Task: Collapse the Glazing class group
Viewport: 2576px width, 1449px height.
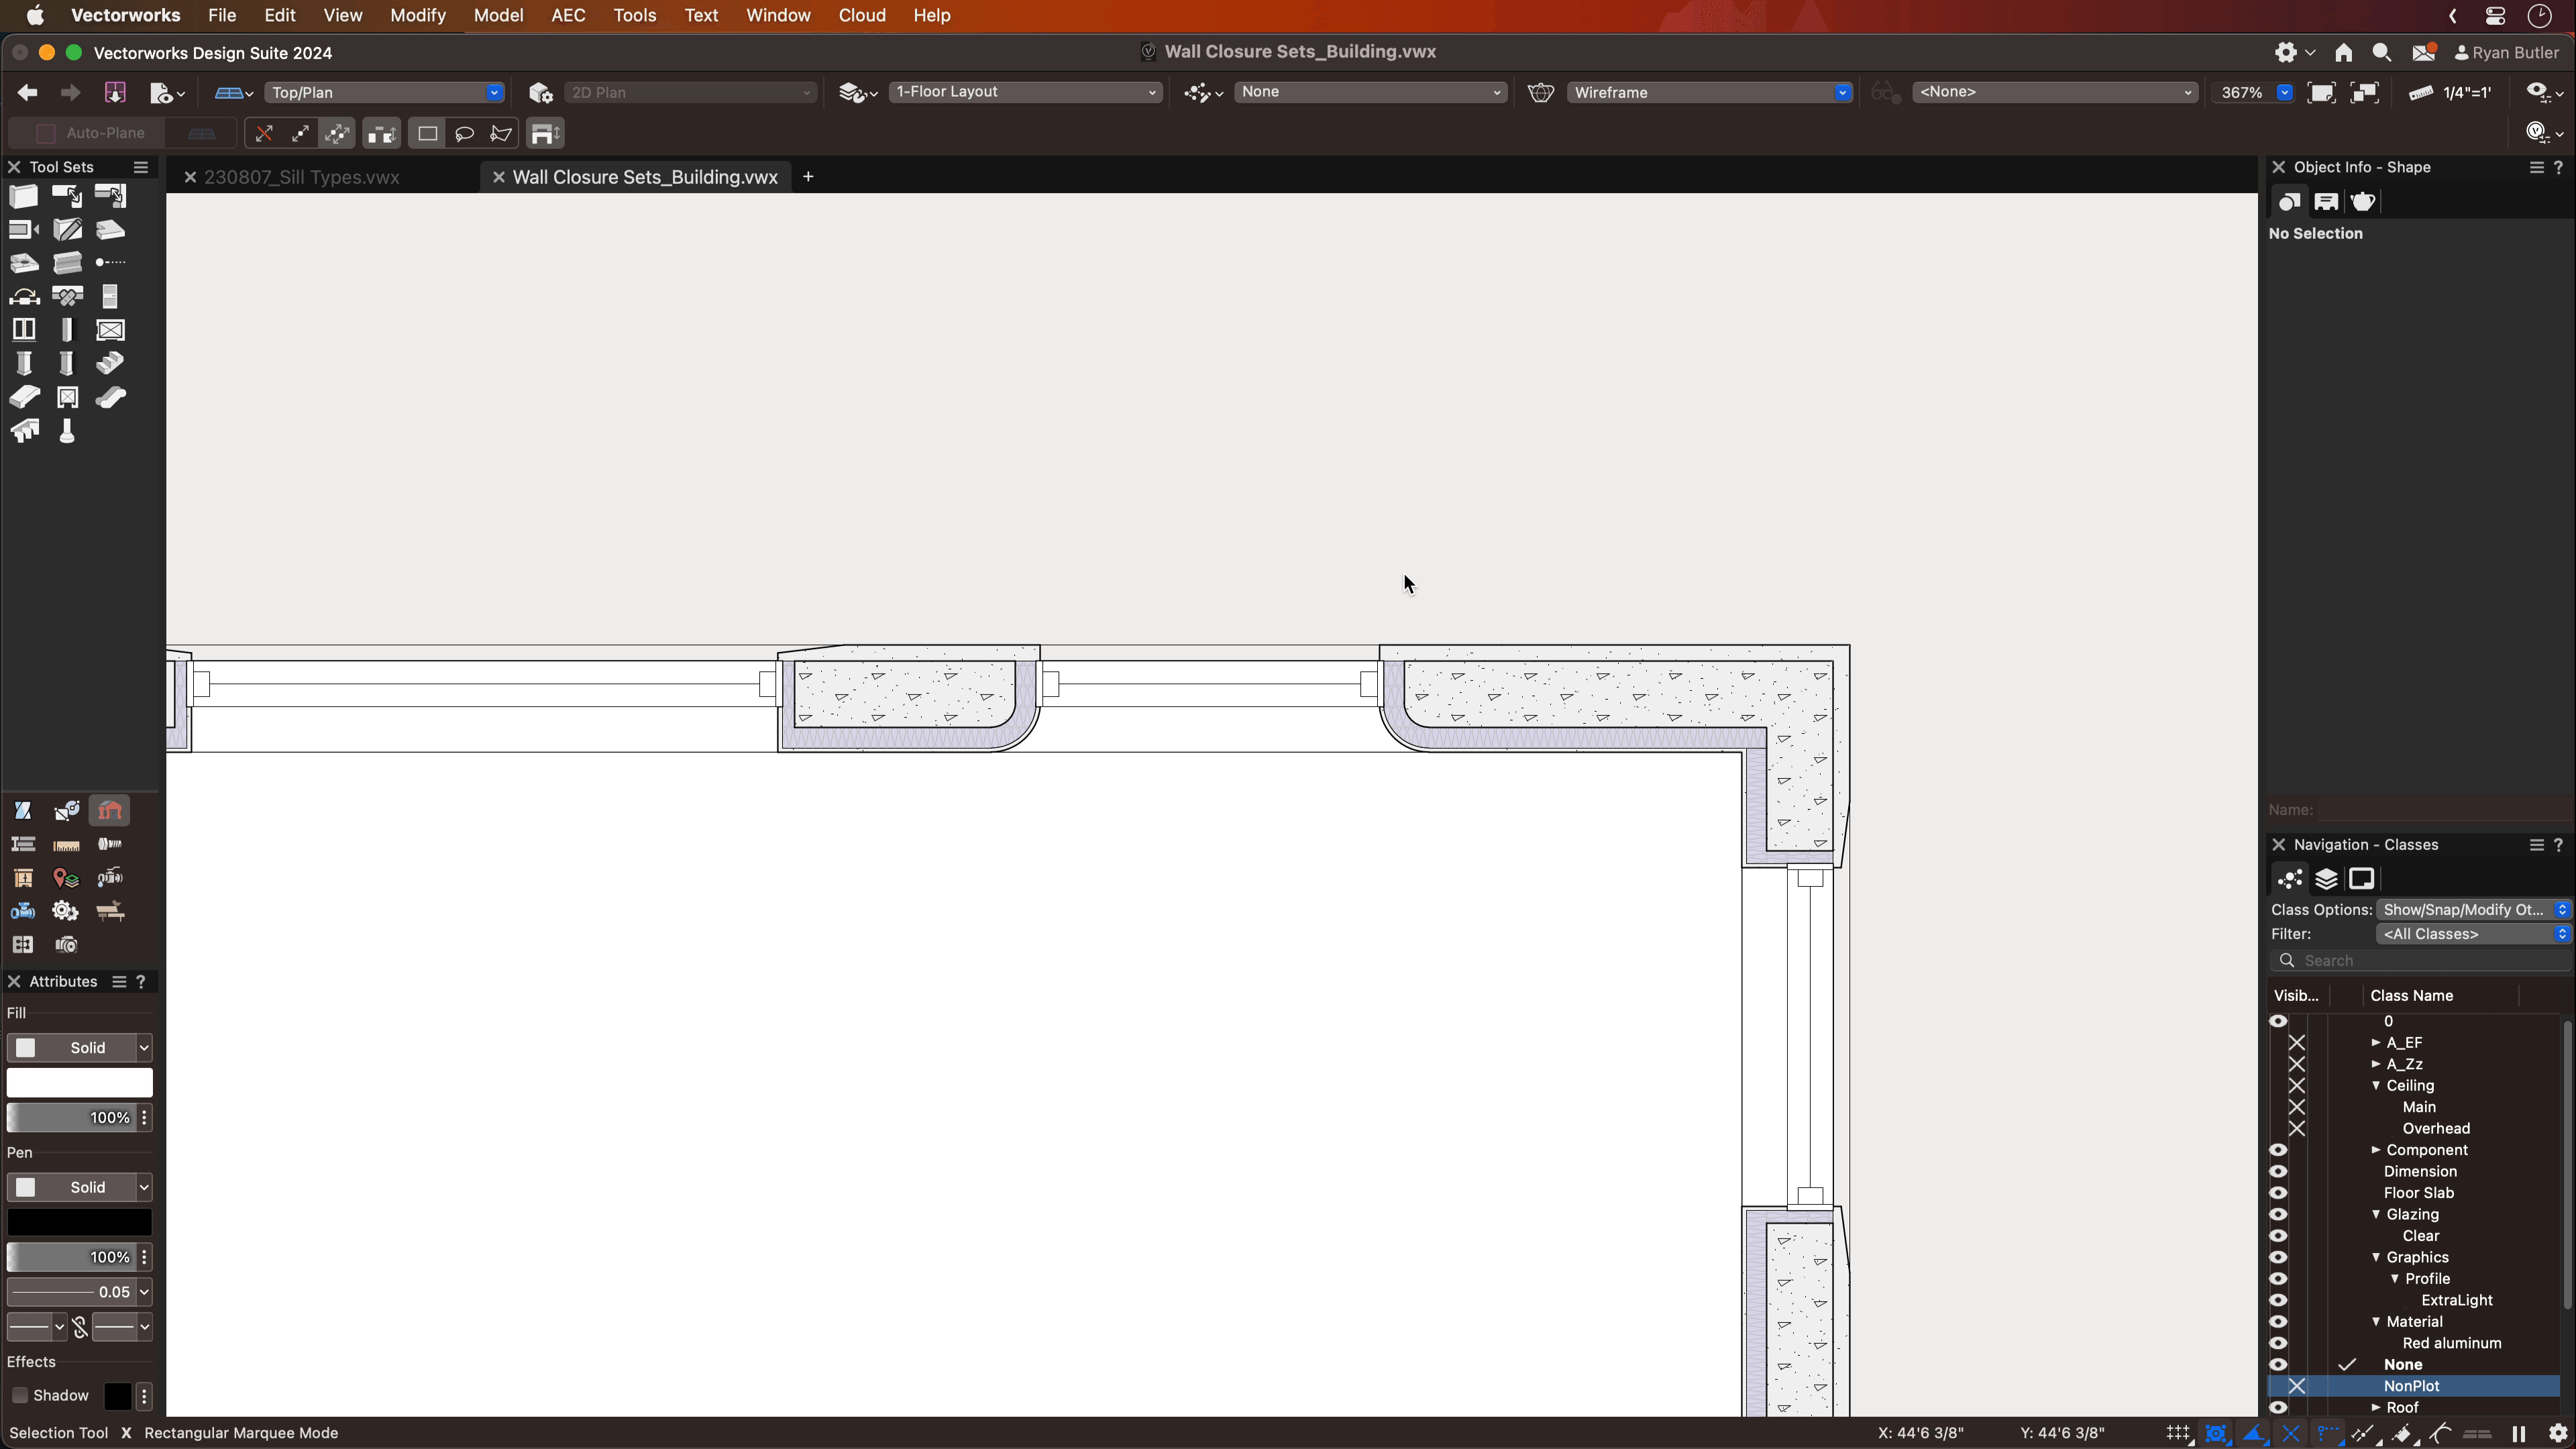Action: 2376,1215
